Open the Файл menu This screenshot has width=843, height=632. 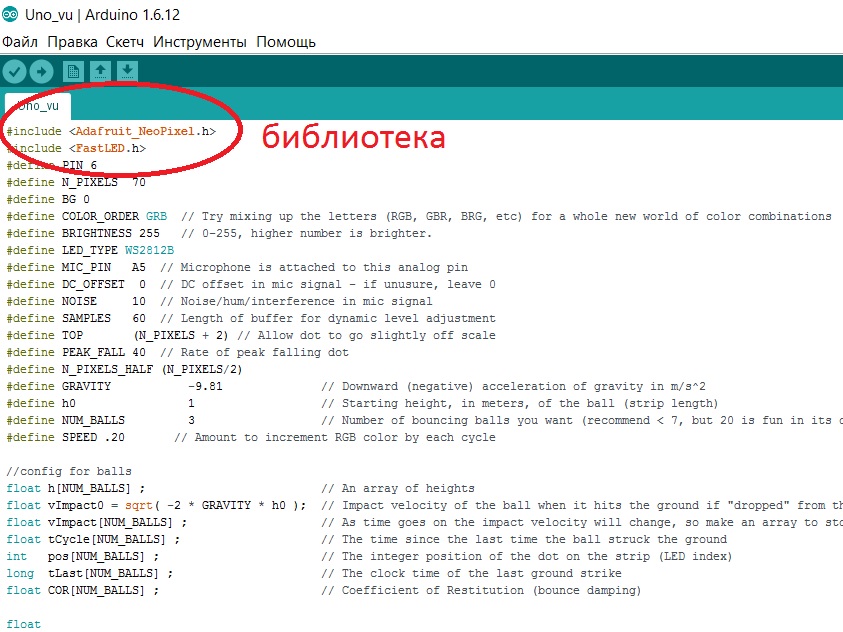tap(20, 42)
